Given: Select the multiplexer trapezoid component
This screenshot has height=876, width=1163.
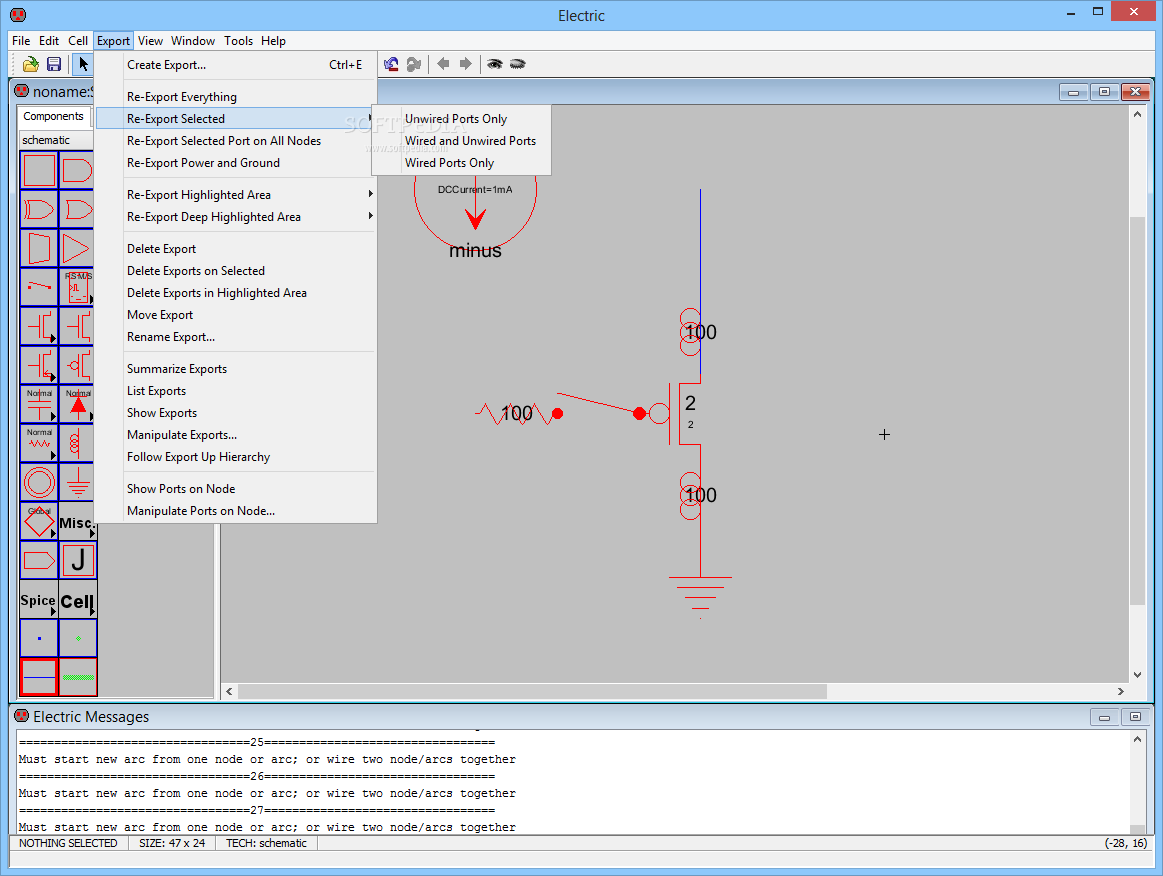Looking at the screenshot, I should click(x=39, y=248).
